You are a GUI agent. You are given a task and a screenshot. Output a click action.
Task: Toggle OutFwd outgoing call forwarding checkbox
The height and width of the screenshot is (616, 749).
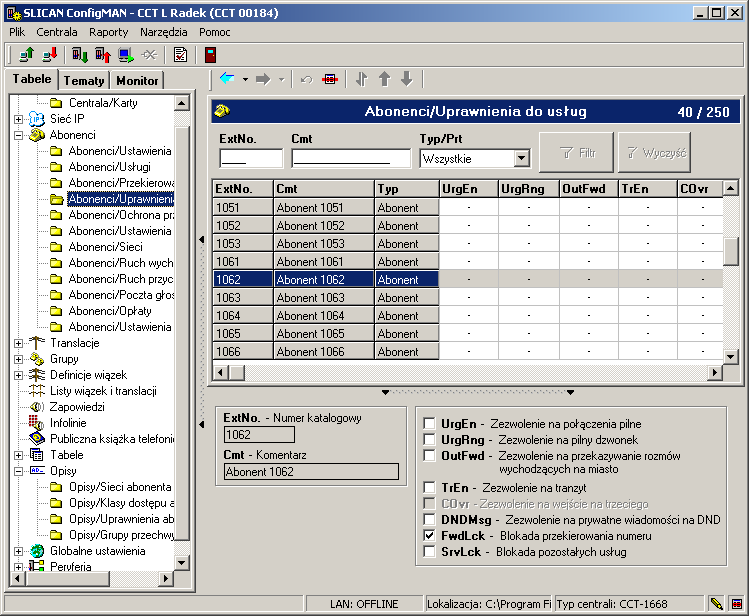click(x=429, y=456)
